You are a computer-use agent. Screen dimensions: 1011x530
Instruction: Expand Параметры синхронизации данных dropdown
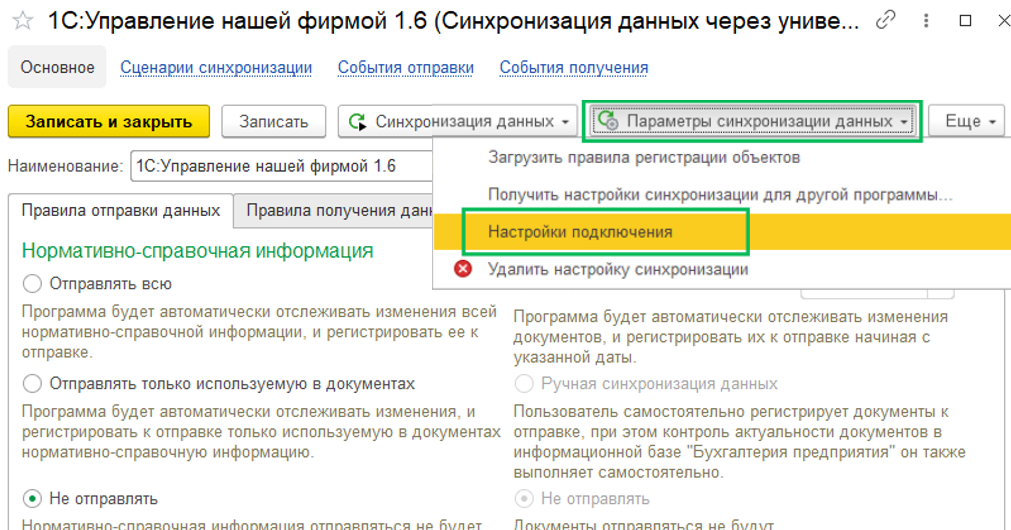(x=752, y=121)
